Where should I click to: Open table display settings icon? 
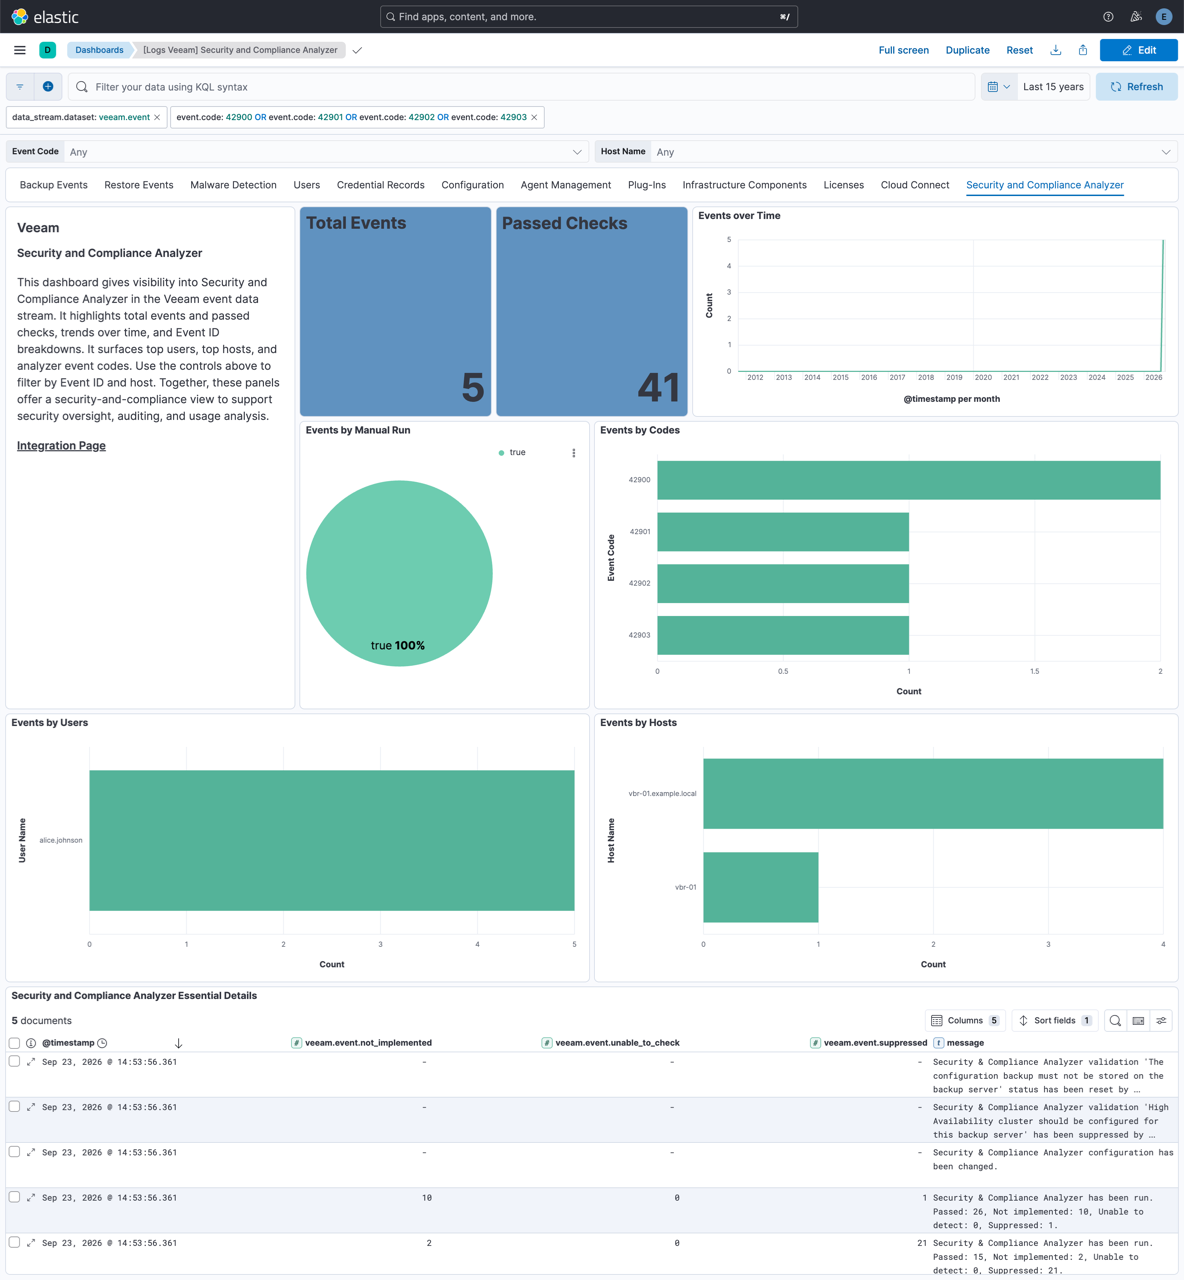click(x=1161, y=1021)
